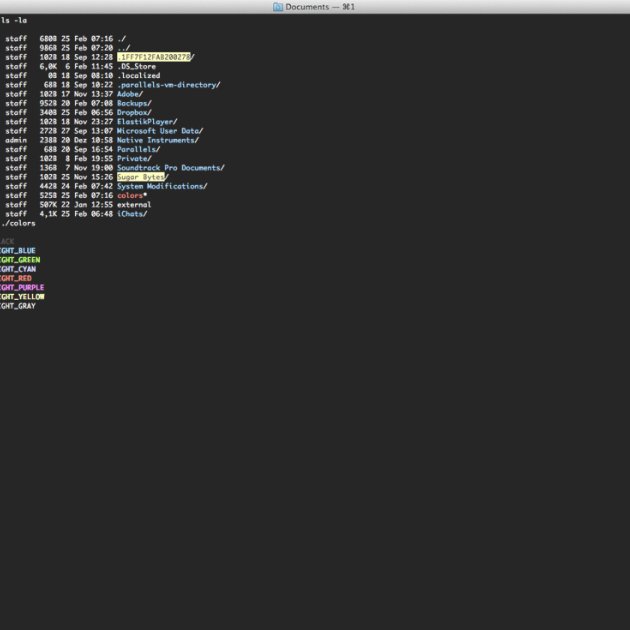Click the .parallels-vm-directory entry
630x630 pixels.
tap(167, 85)
